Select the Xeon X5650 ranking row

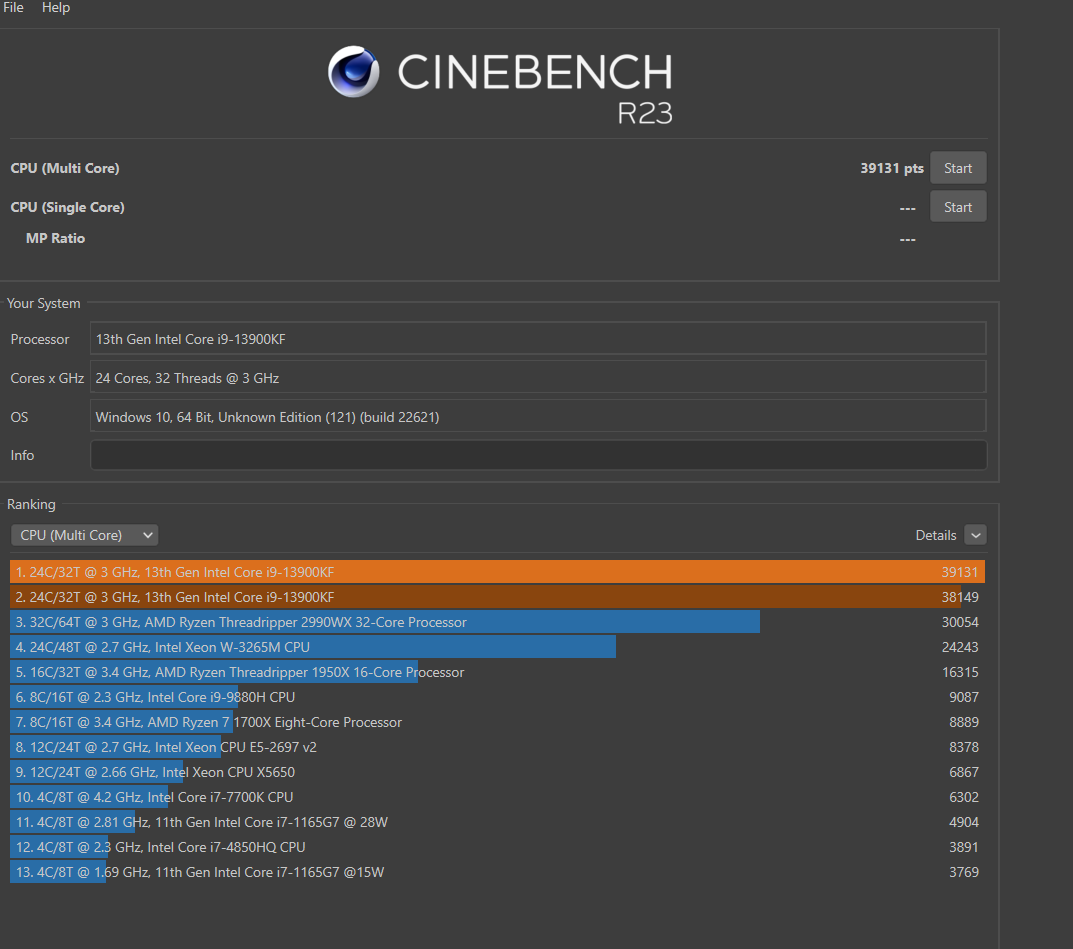[497, 772]
